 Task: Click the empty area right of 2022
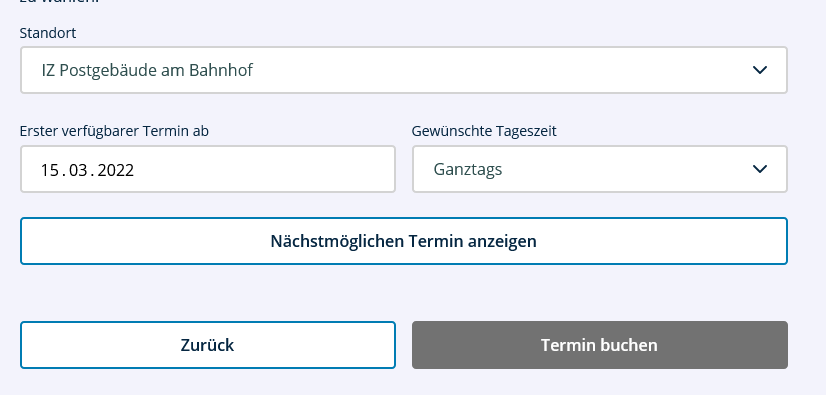point(263,170)
